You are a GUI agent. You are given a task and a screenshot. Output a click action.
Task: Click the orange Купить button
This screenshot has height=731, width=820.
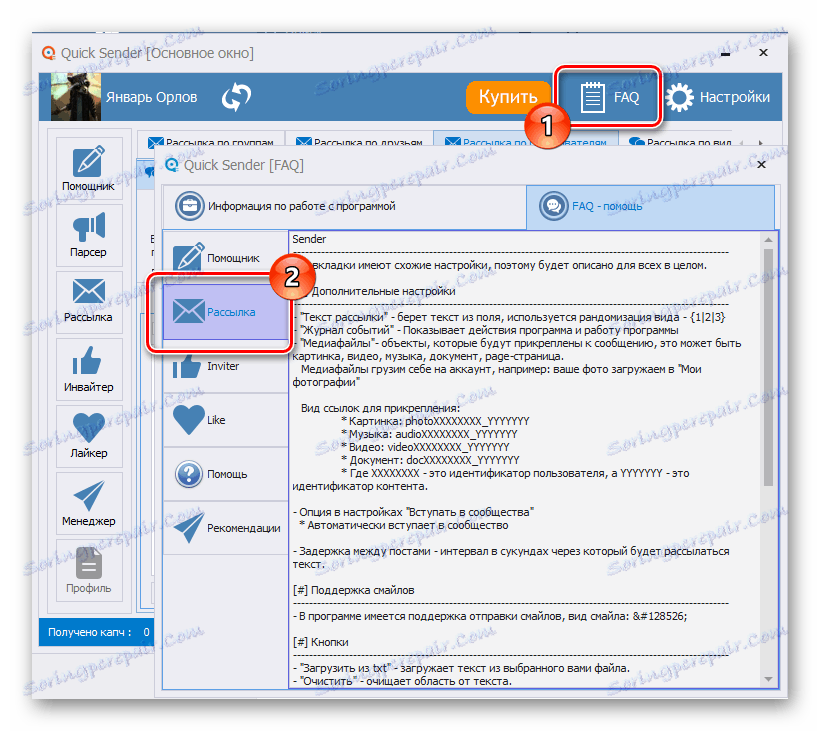tap(508, 97)
